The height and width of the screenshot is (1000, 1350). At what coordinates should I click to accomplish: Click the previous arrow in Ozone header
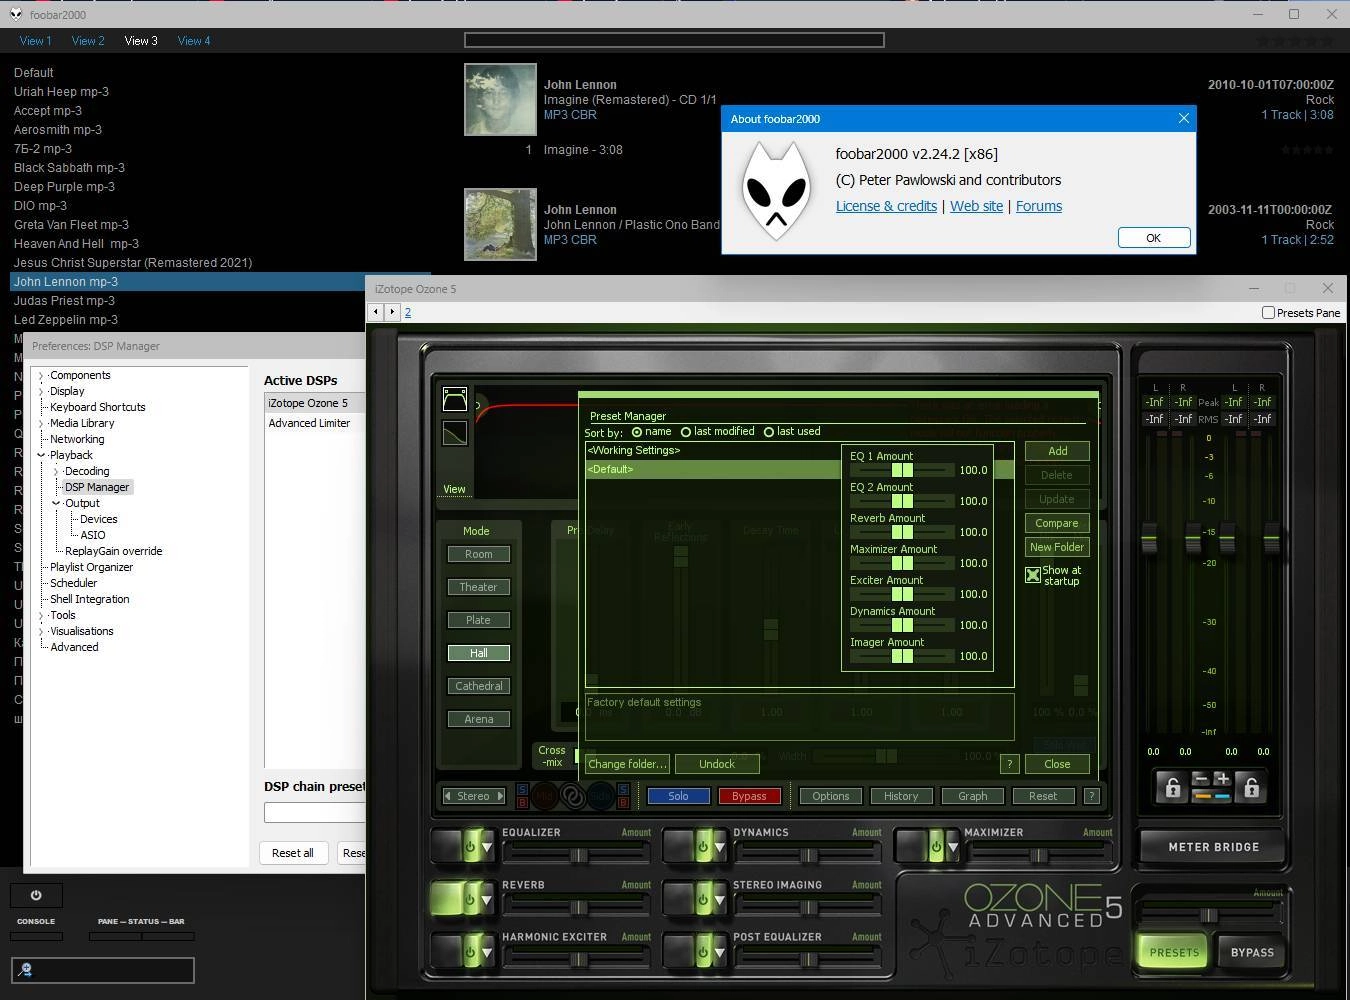click(376, 312)
